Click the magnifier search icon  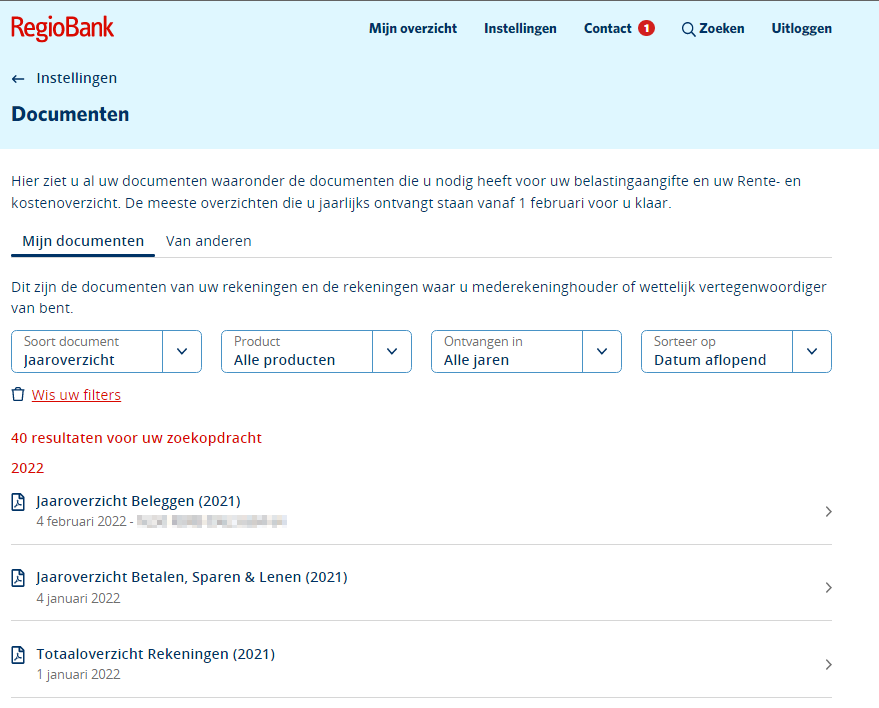tap(688, 29)
